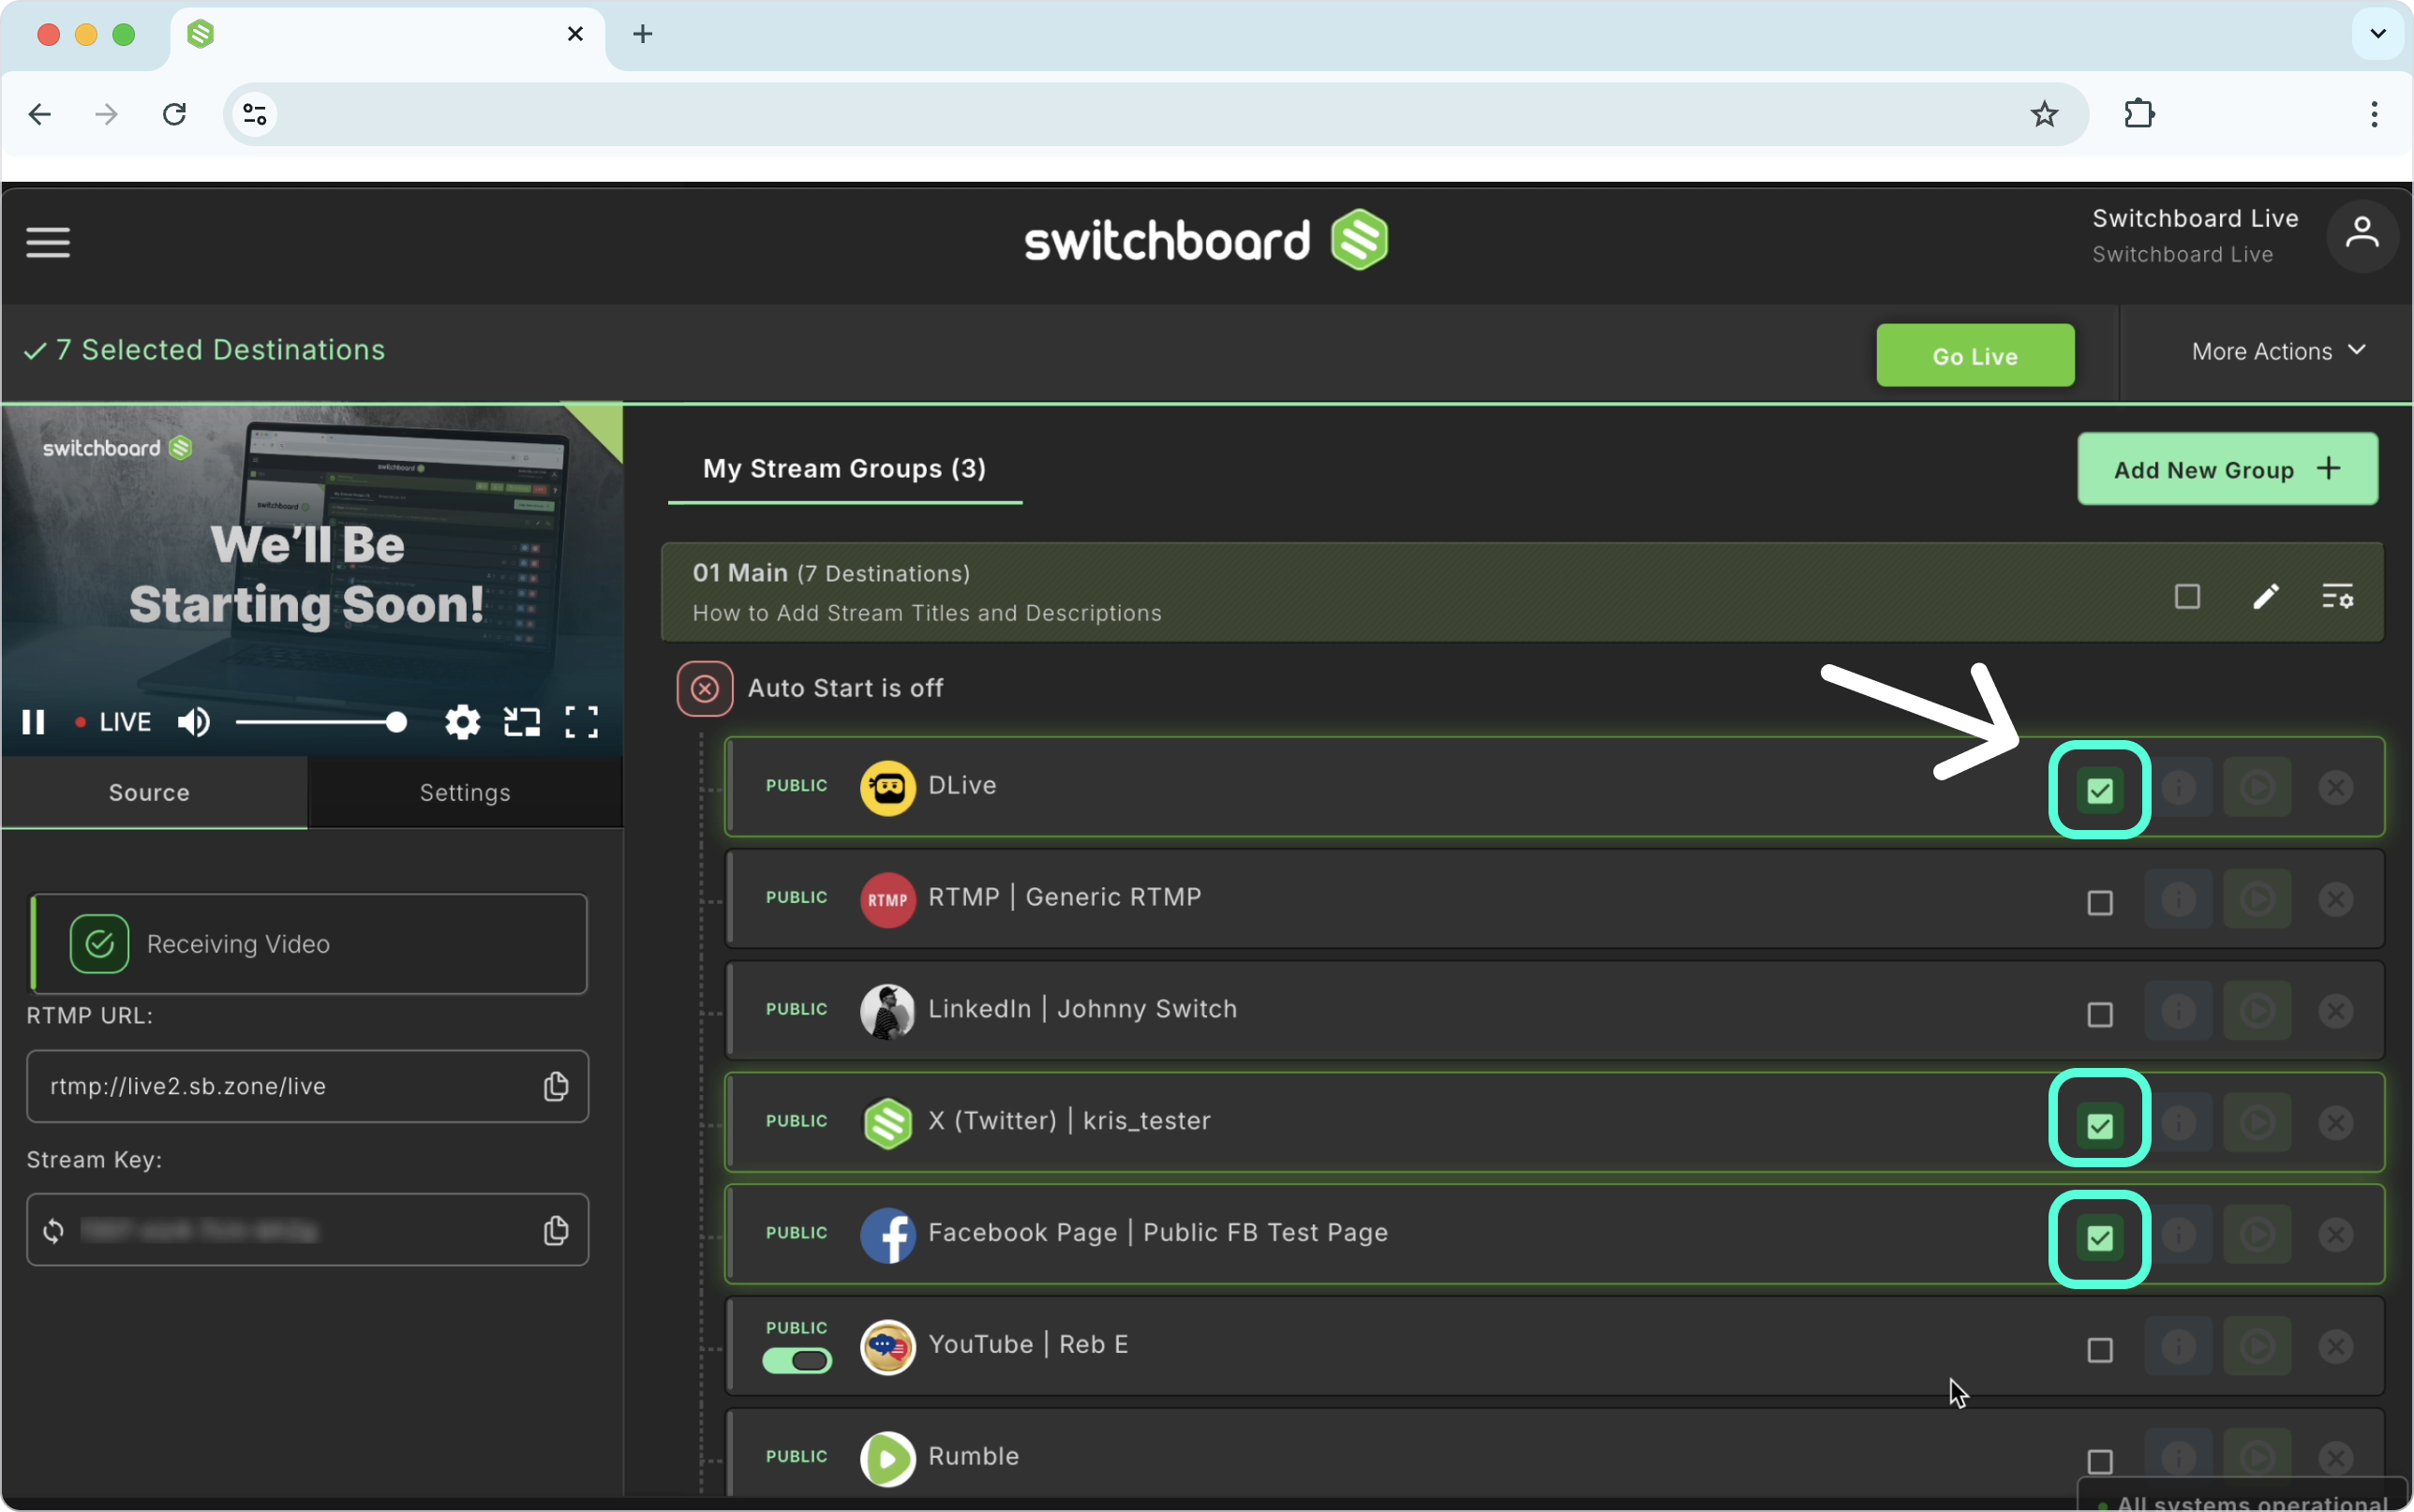Open the user account profile icon
This screenshot has height=1512, width=2414.
click(x=2362, y=236)
